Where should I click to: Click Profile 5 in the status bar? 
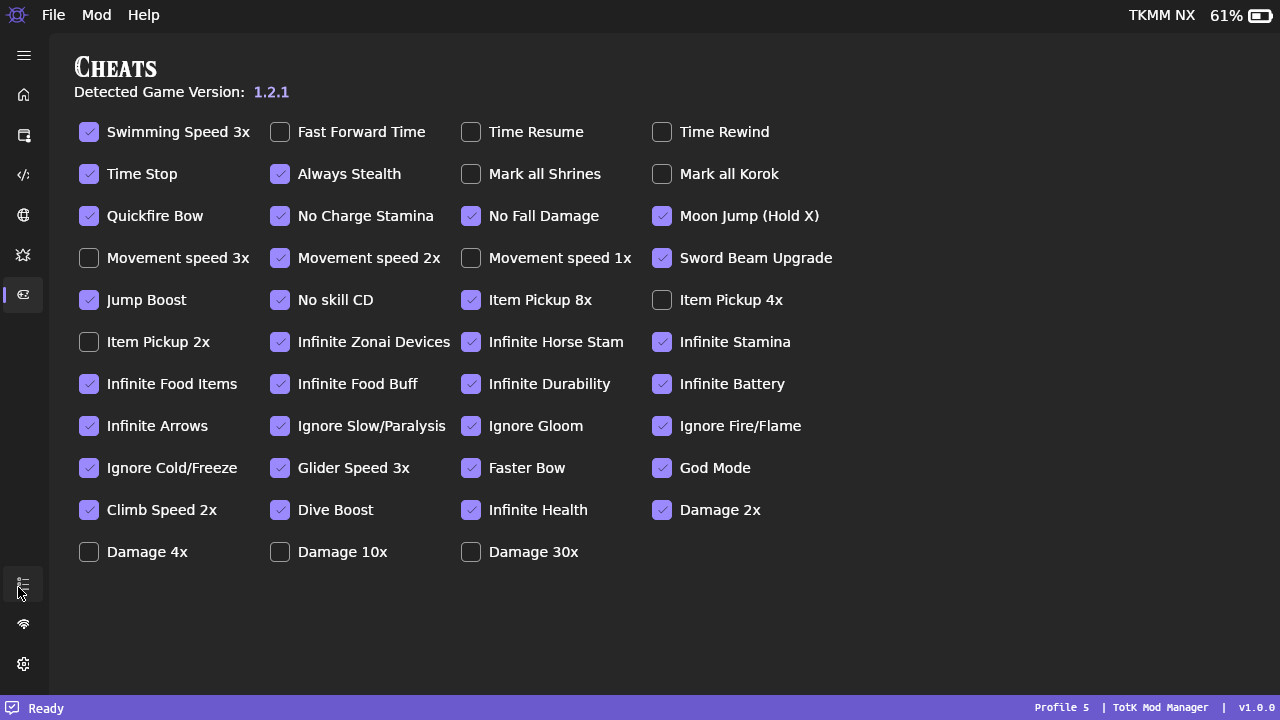[x=1062, y=708]
